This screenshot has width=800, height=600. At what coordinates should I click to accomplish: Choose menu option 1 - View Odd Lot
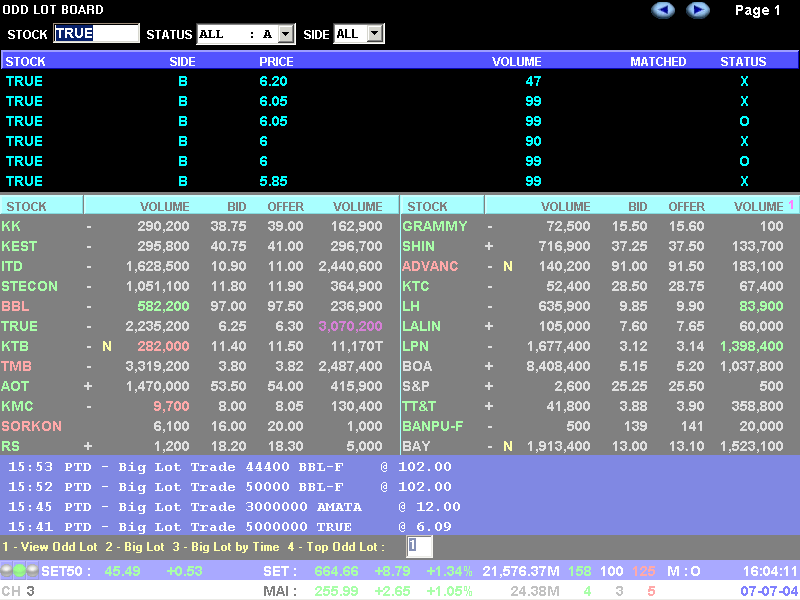click(x=50, y=547)
